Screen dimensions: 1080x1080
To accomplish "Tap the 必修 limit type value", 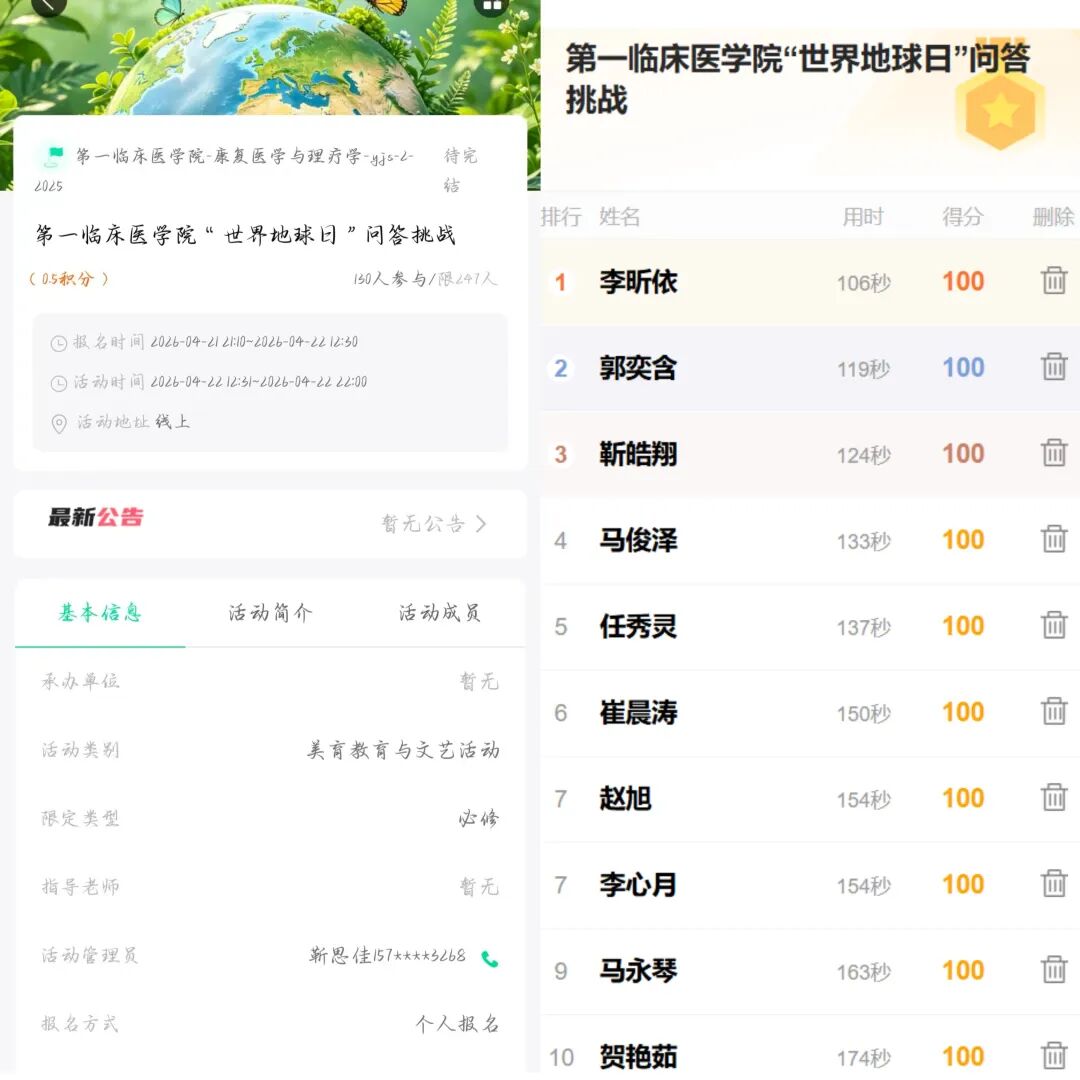I will click(479, 818).
